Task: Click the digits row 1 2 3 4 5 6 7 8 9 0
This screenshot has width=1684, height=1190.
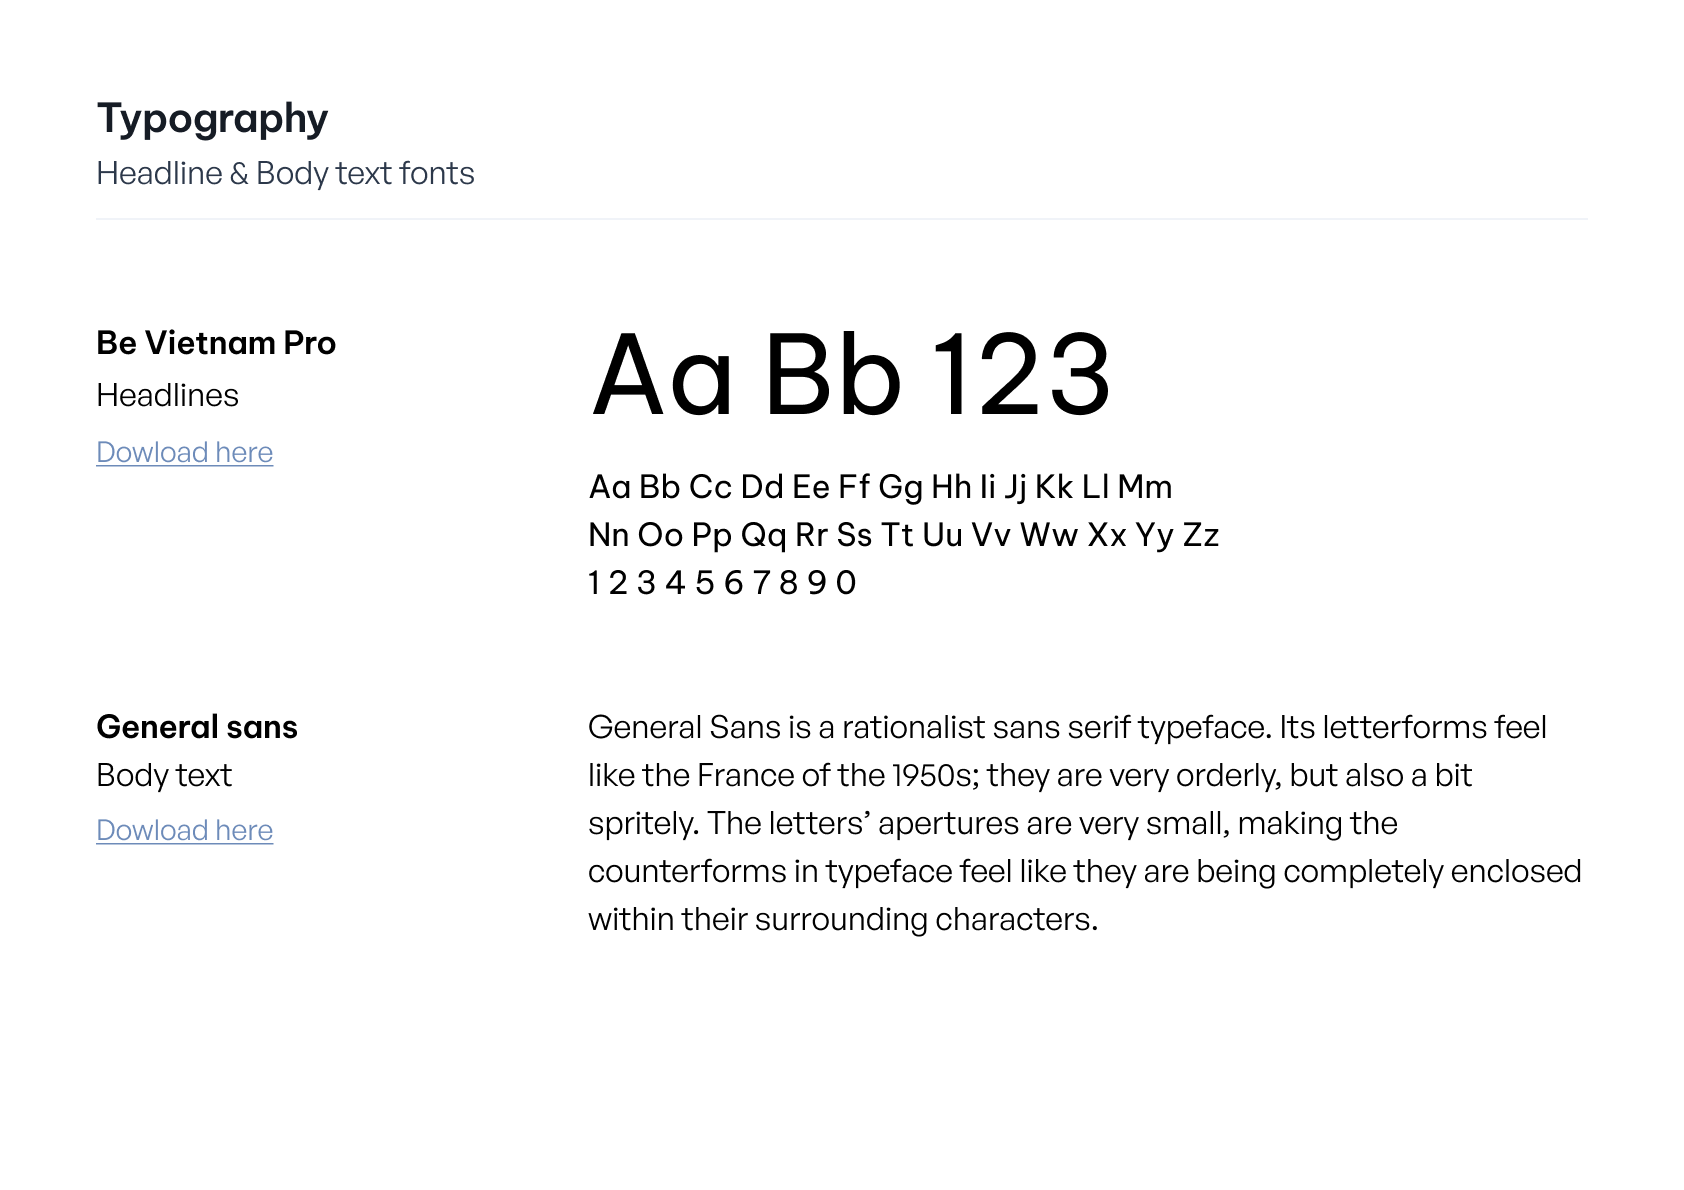Action: pyautogui.click(x=722, y=583)
